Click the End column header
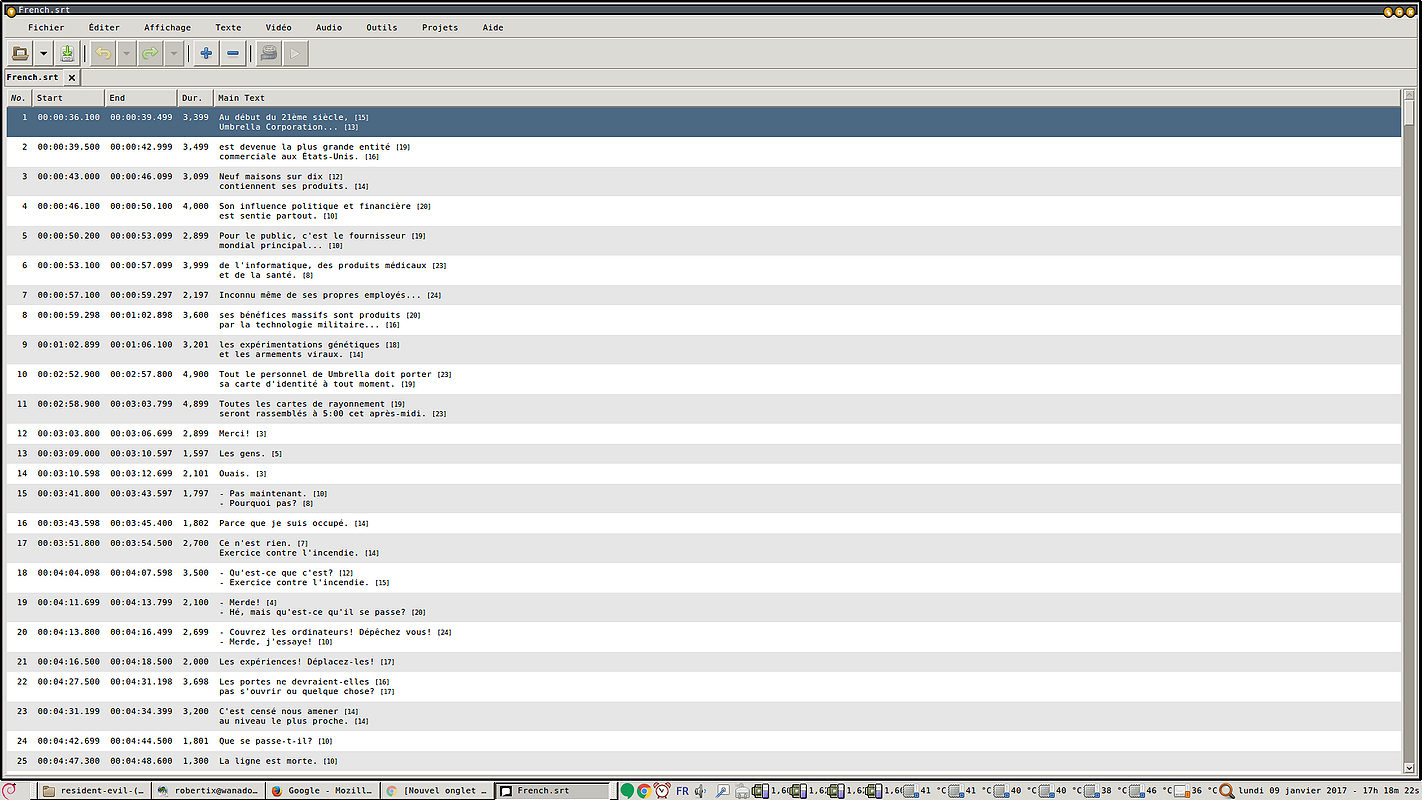1422x800 pixels. coord(140,98)
